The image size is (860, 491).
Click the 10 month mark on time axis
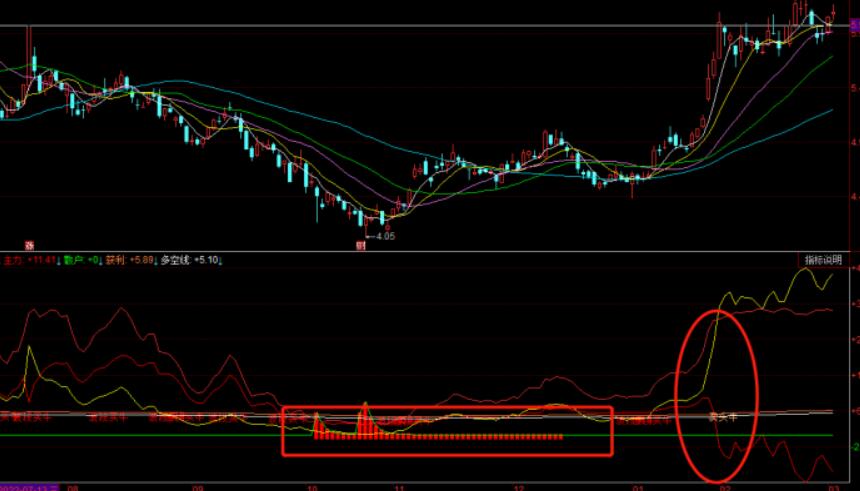point(312,487)
